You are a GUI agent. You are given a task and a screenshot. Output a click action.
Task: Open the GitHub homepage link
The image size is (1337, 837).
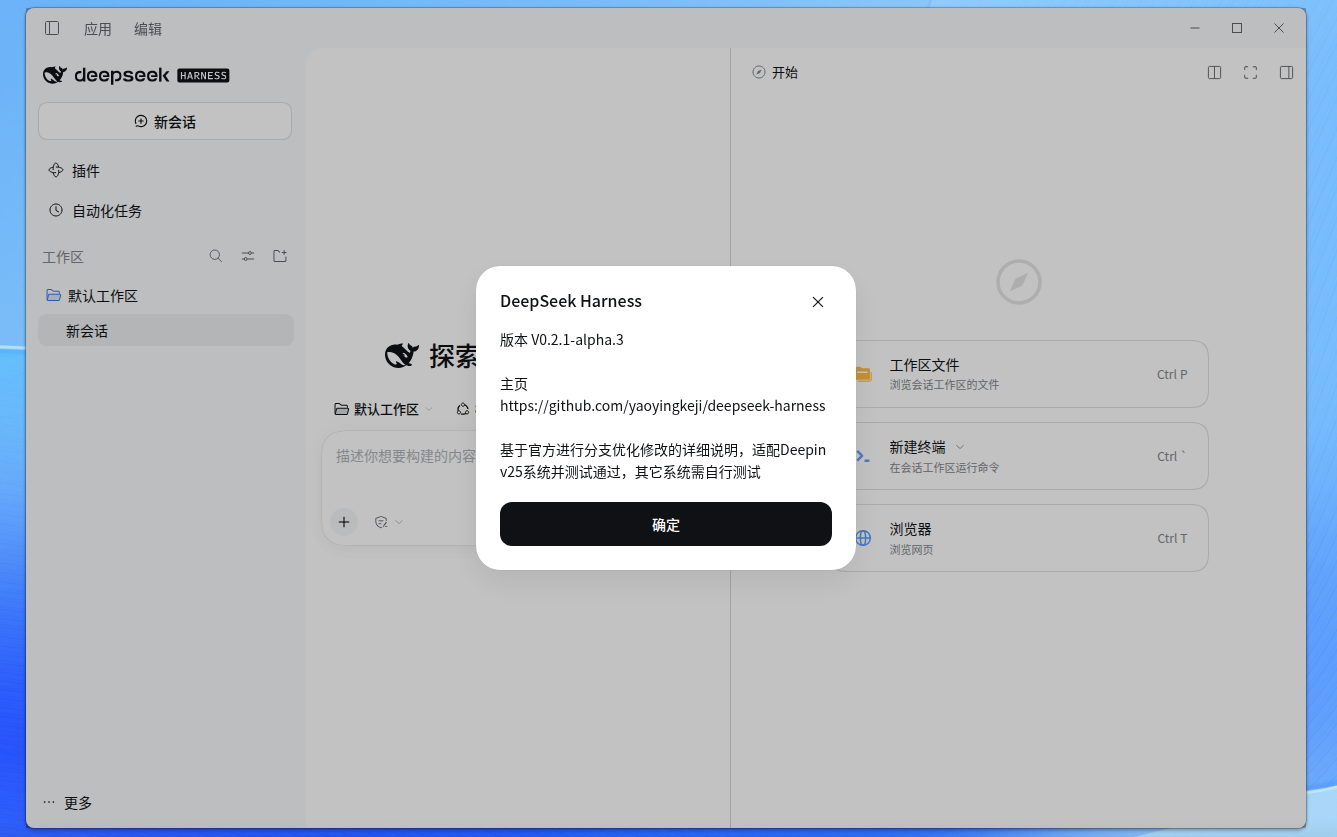coord(663,406)
